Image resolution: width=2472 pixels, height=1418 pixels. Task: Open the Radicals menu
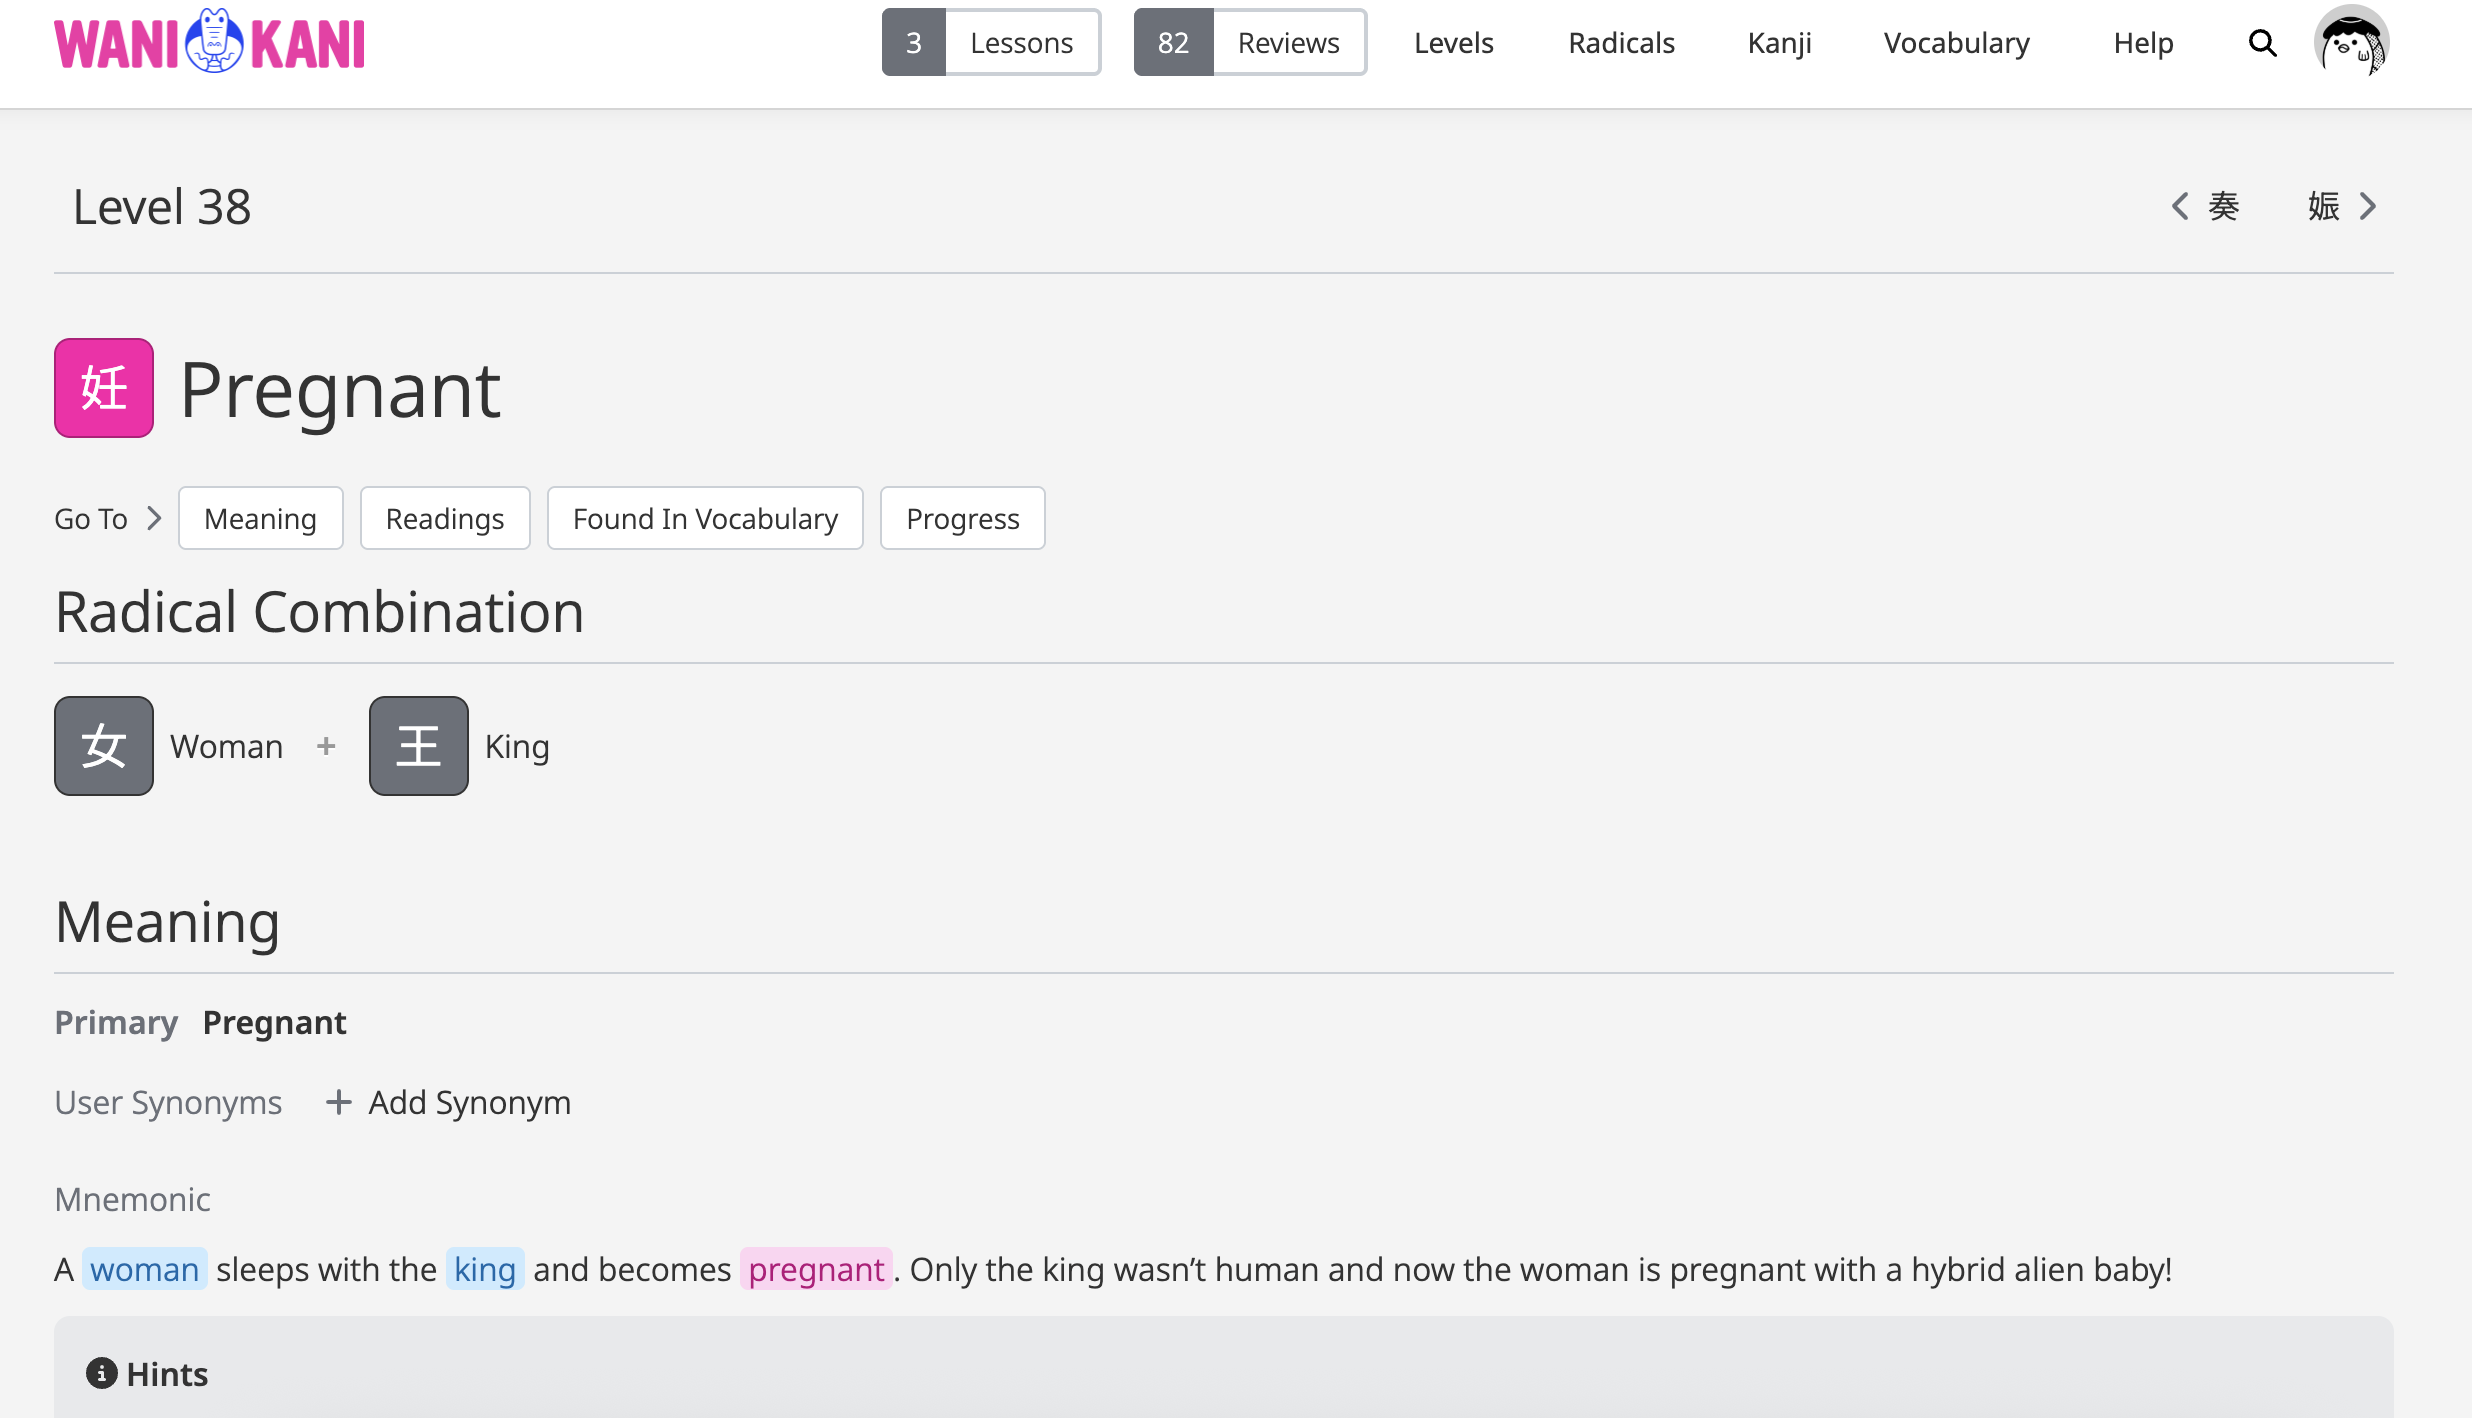click(x=1621, y=43)
